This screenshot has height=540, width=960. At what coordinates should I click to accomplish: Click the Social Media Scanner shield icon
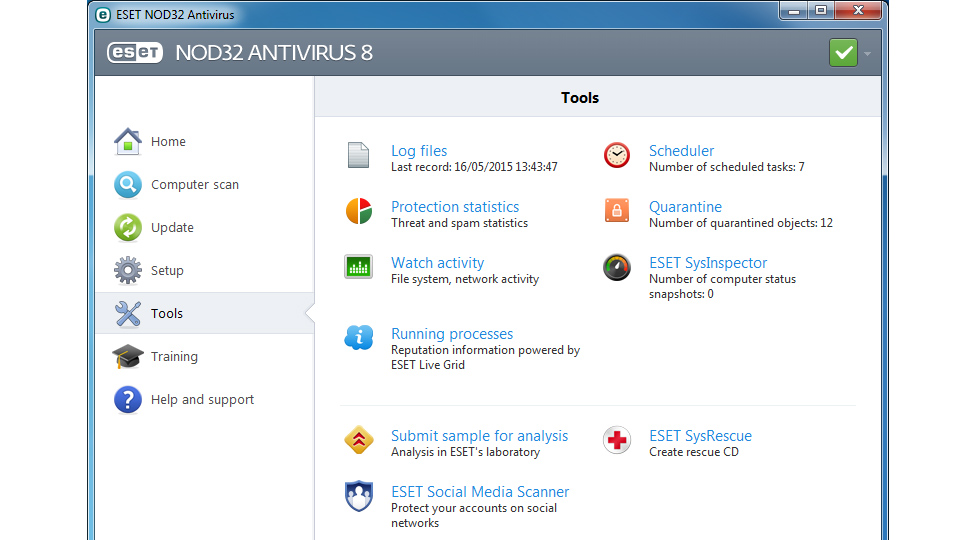[x=359, y=496]
